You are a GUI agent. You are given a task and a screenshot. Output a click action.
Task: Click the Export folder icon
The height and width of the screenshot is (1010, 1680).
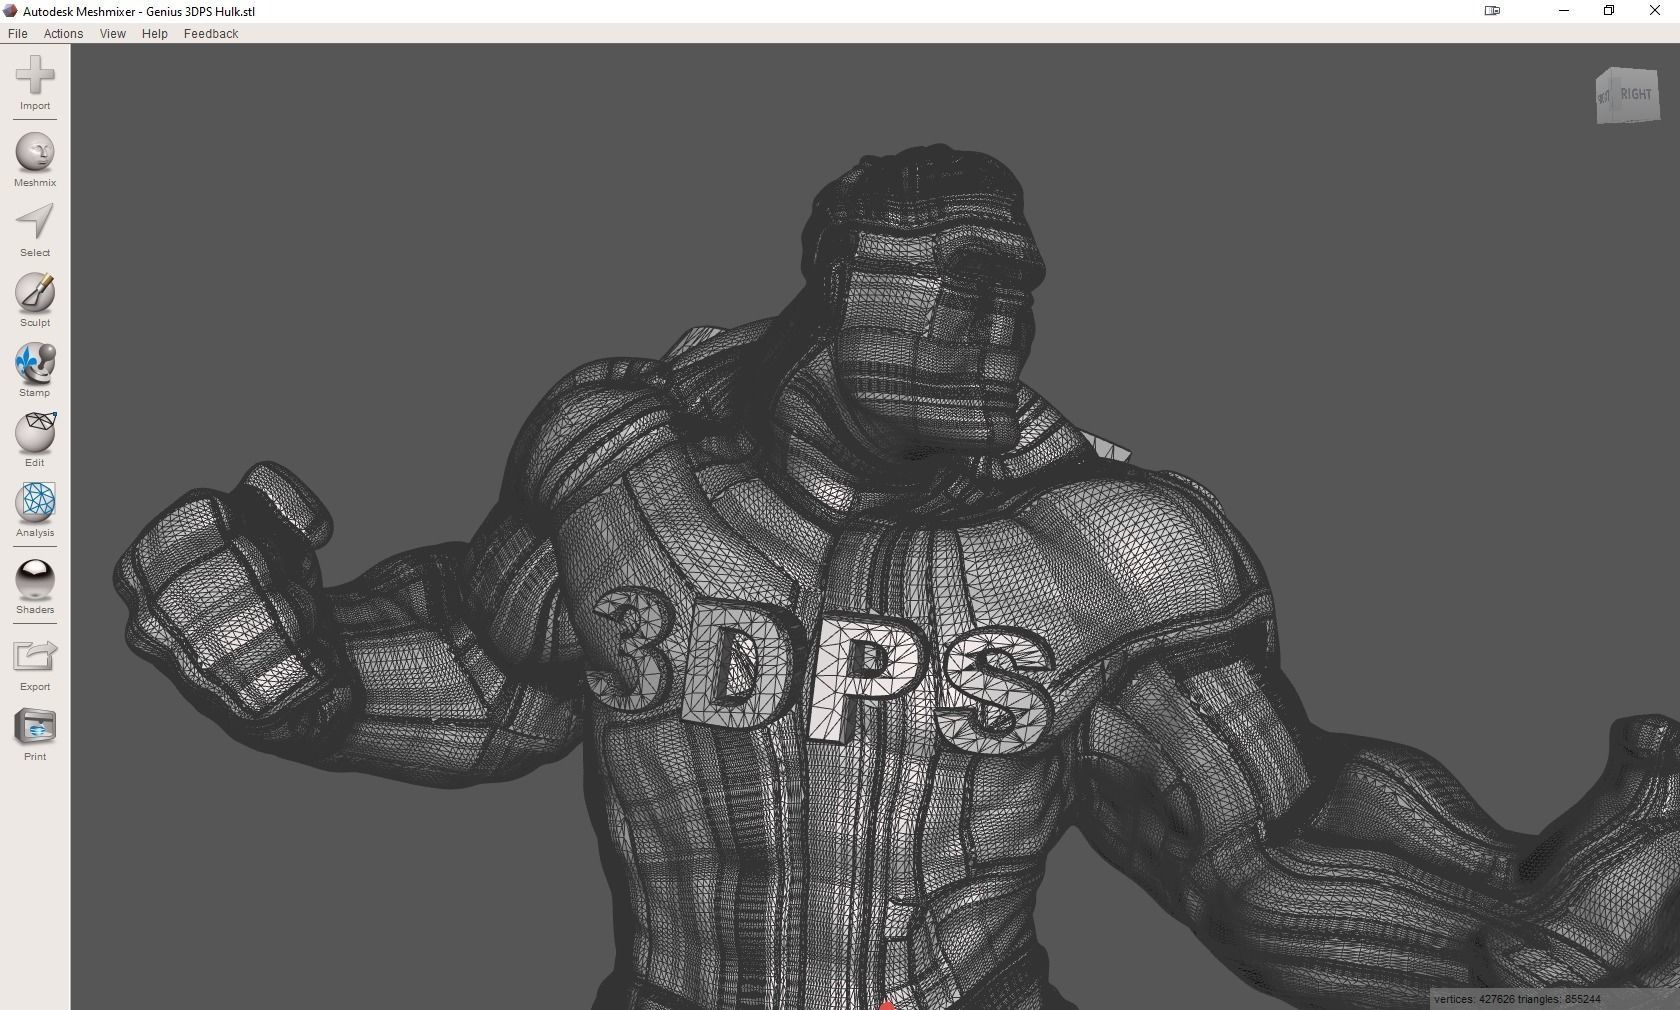click(x=35, y=656)
